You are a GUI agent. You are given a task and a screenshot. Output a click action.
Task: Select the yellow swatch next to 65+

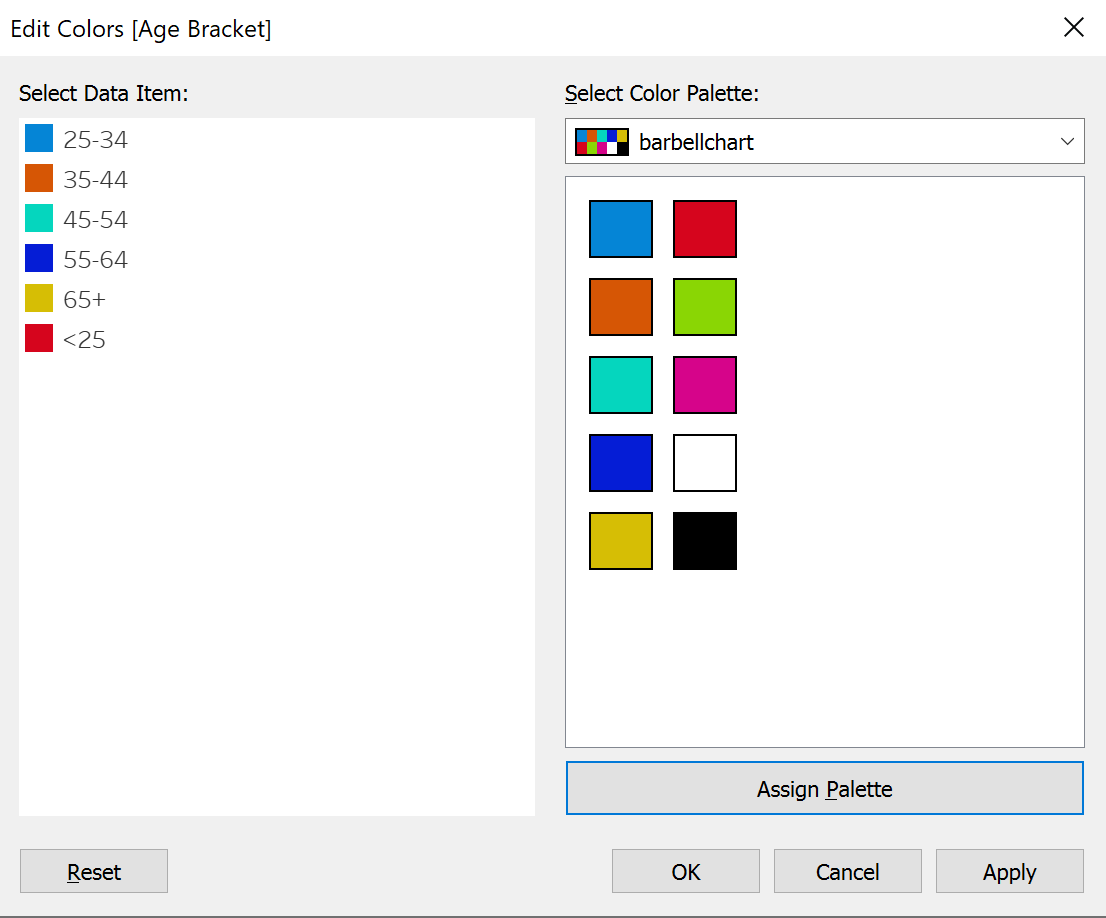[x=38, y=298]
